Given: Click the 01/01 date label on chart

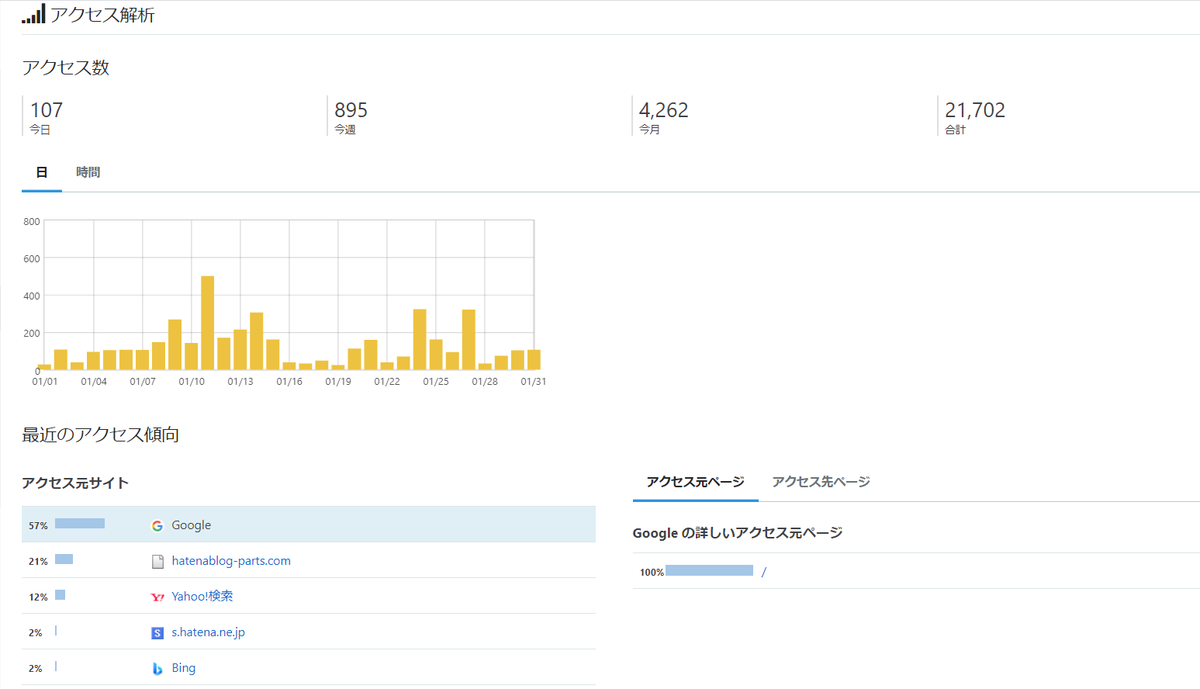Looking at the screenshot, I should [45, 381].
